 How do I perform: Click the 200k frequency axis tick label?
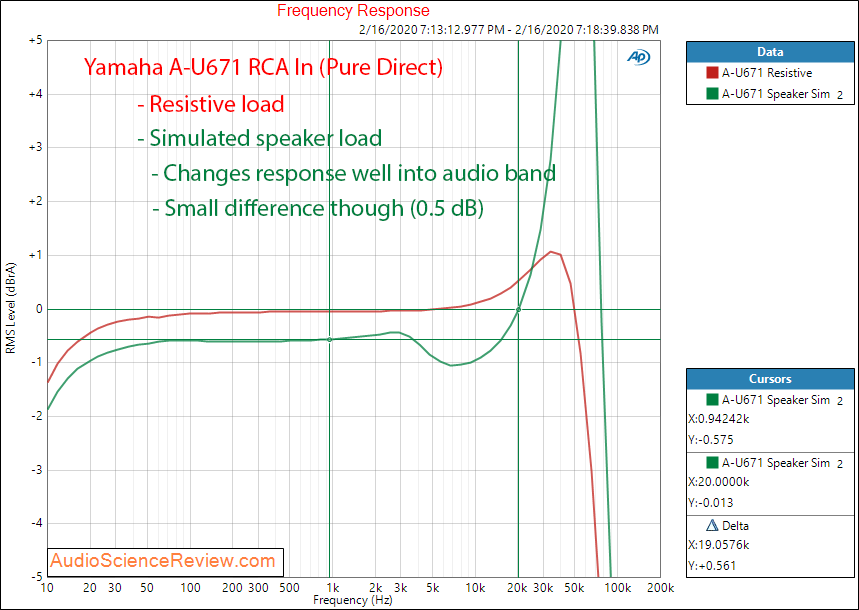pyautogui.click(x=660, y=588)
